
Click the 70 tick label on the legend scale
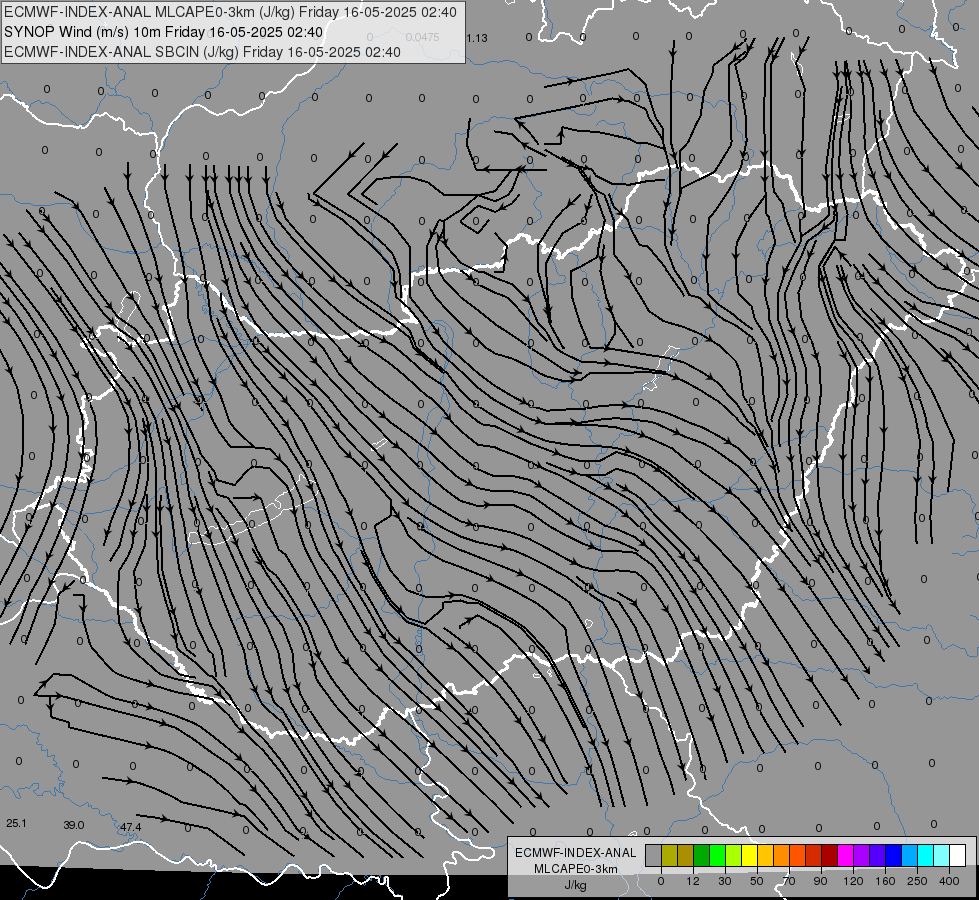789,881
